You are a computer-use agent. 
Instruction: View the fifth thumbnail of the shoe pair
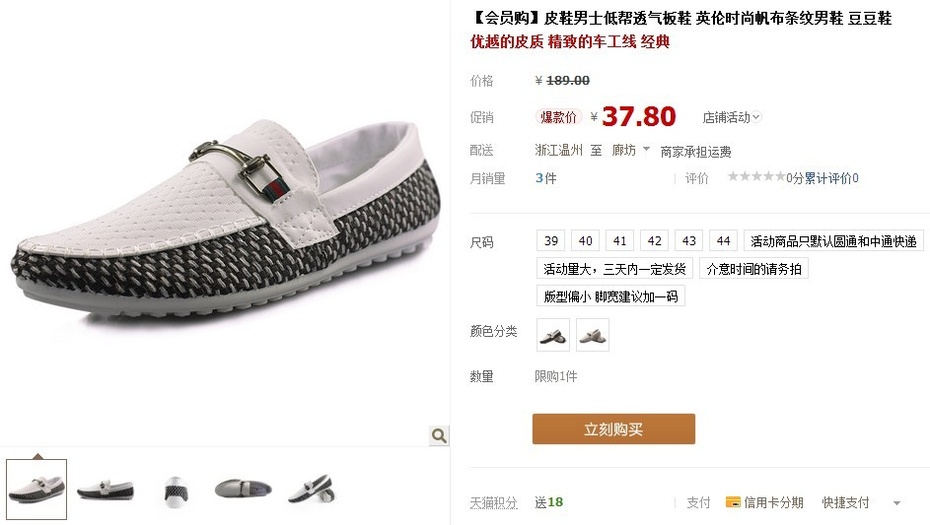312,489
